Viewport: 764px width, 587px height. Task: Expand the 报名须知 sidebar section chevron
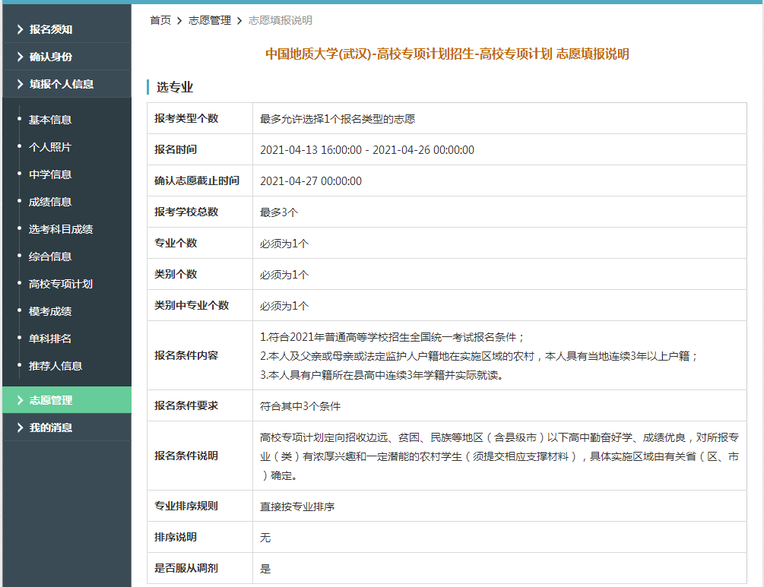20,29
